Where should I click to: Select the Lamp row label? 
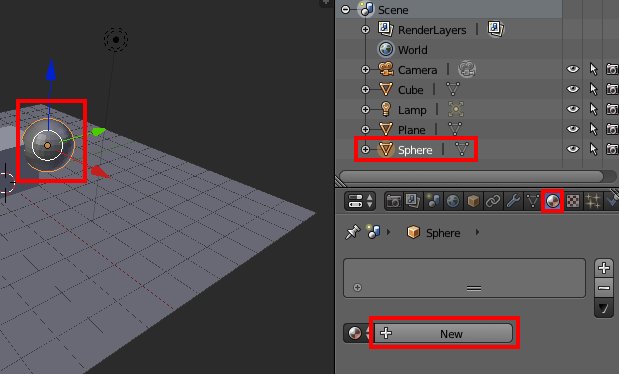click(x=412, y=110)
